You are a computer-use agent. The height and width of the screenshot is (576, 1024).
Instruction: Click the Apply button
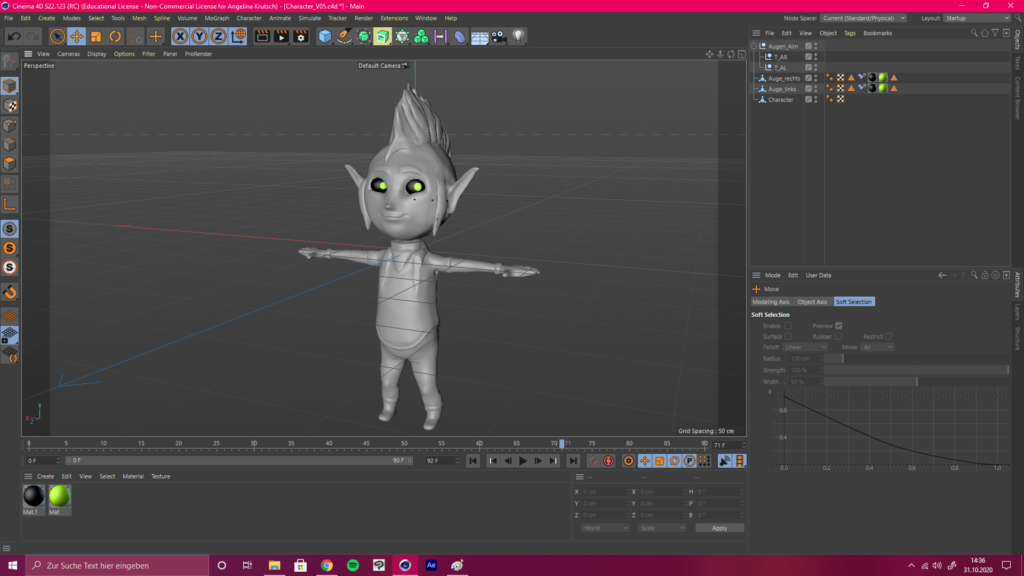719,528
